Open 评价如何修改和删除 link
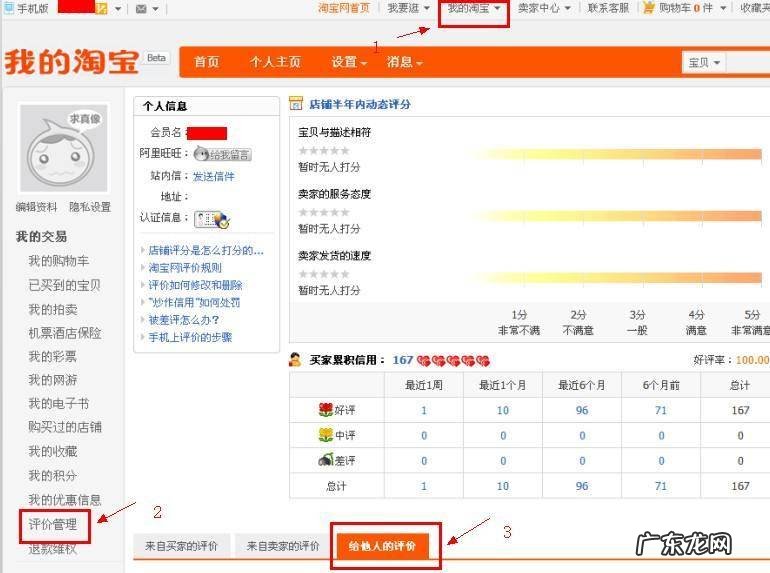This screenshot has width=770, height=573. (x=195, y=285)
